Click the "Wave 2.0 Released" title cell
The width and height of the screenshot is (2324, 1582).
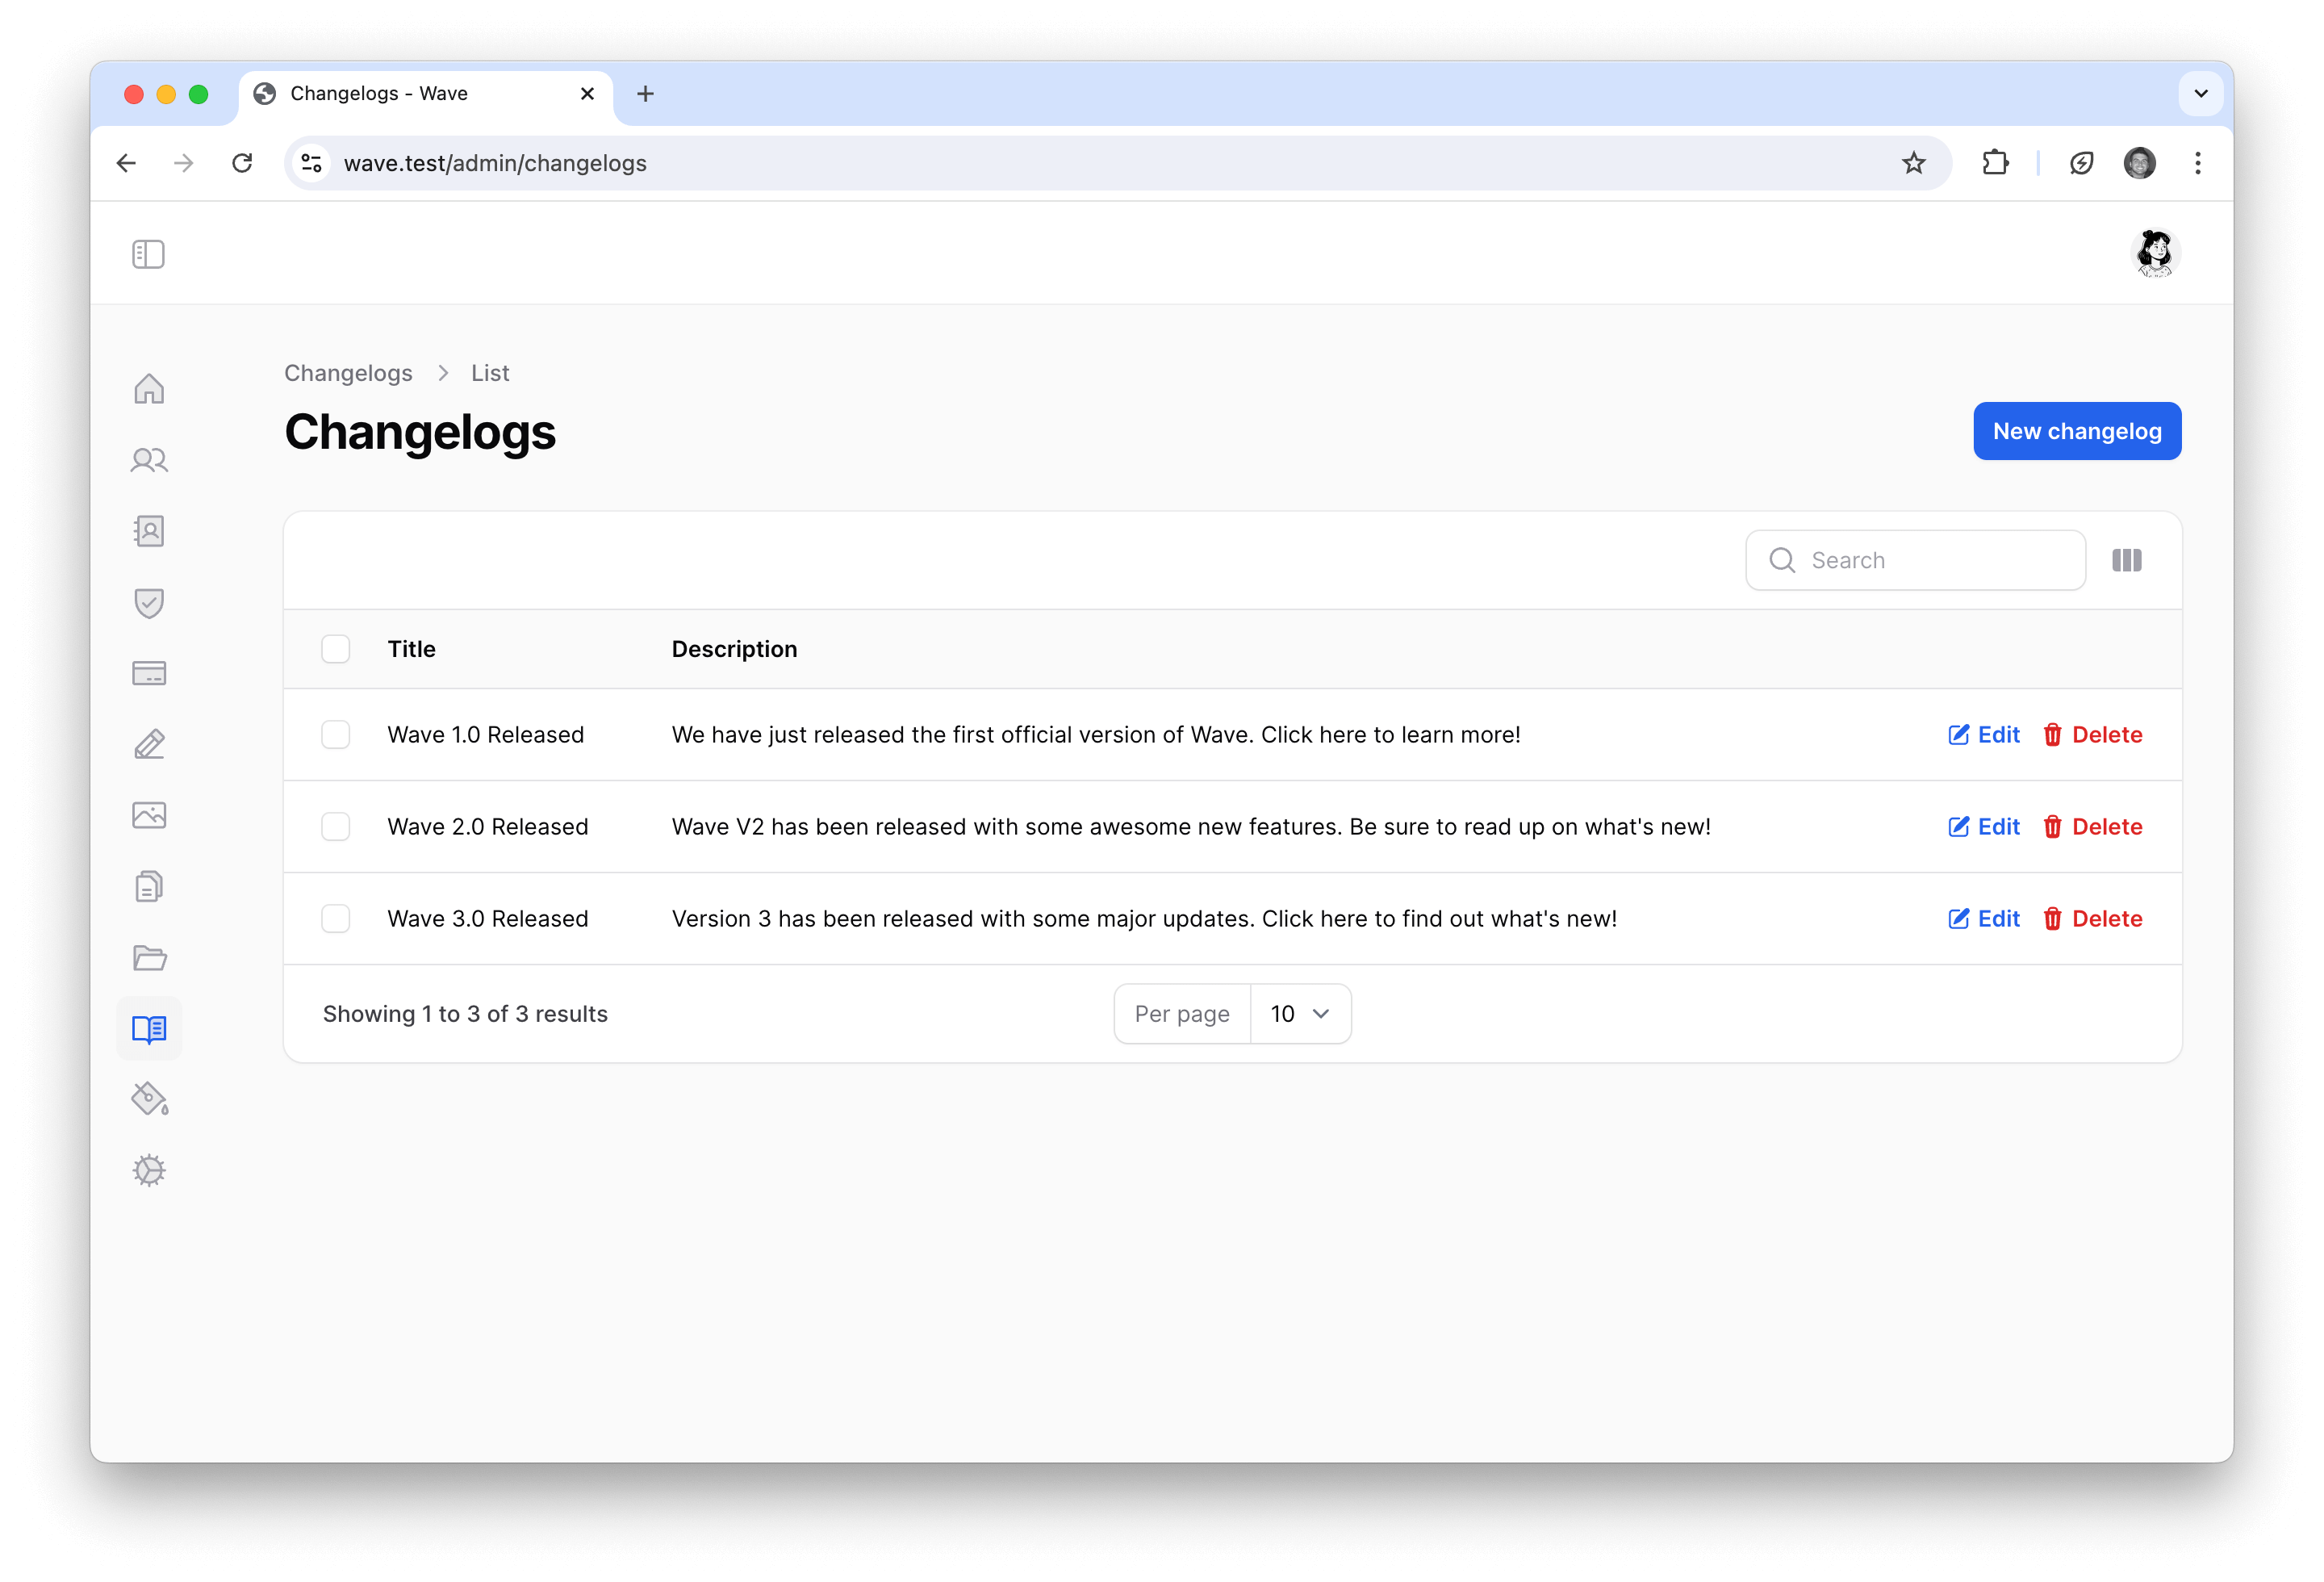pos(488,827)
